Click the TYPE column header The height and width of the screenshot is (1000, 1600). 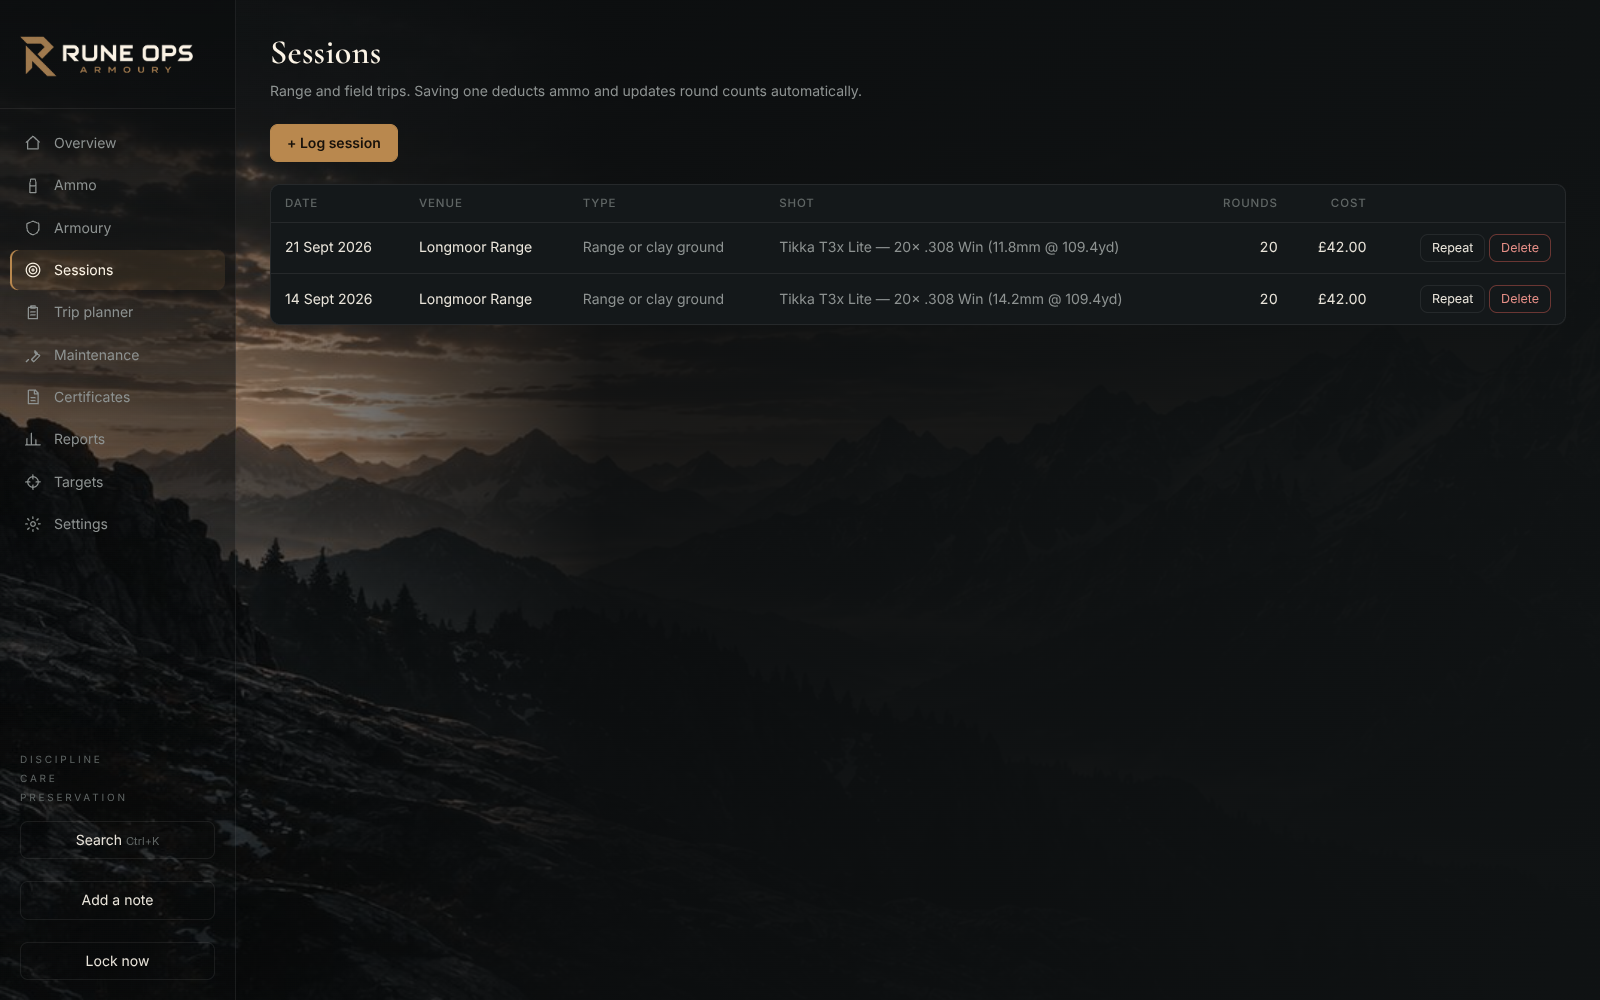[599, 203]
